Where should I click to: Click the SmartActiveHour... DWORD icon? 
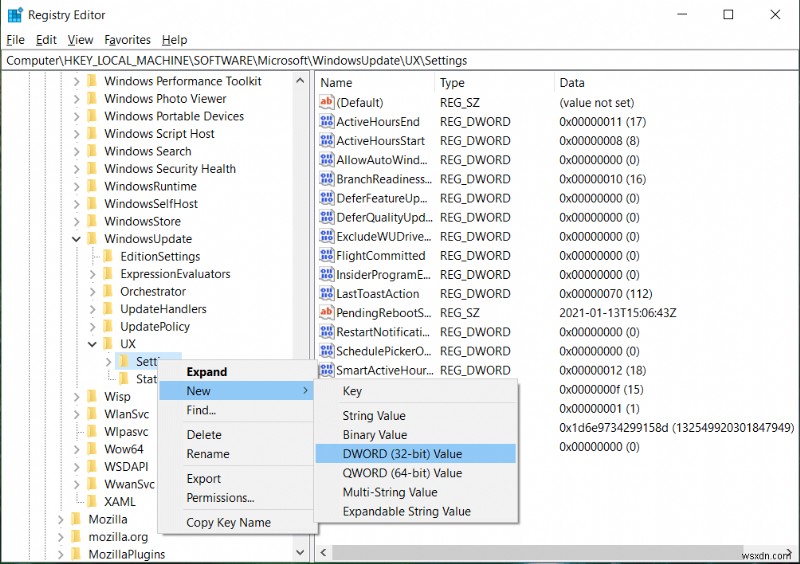click(x=327, y=370)
